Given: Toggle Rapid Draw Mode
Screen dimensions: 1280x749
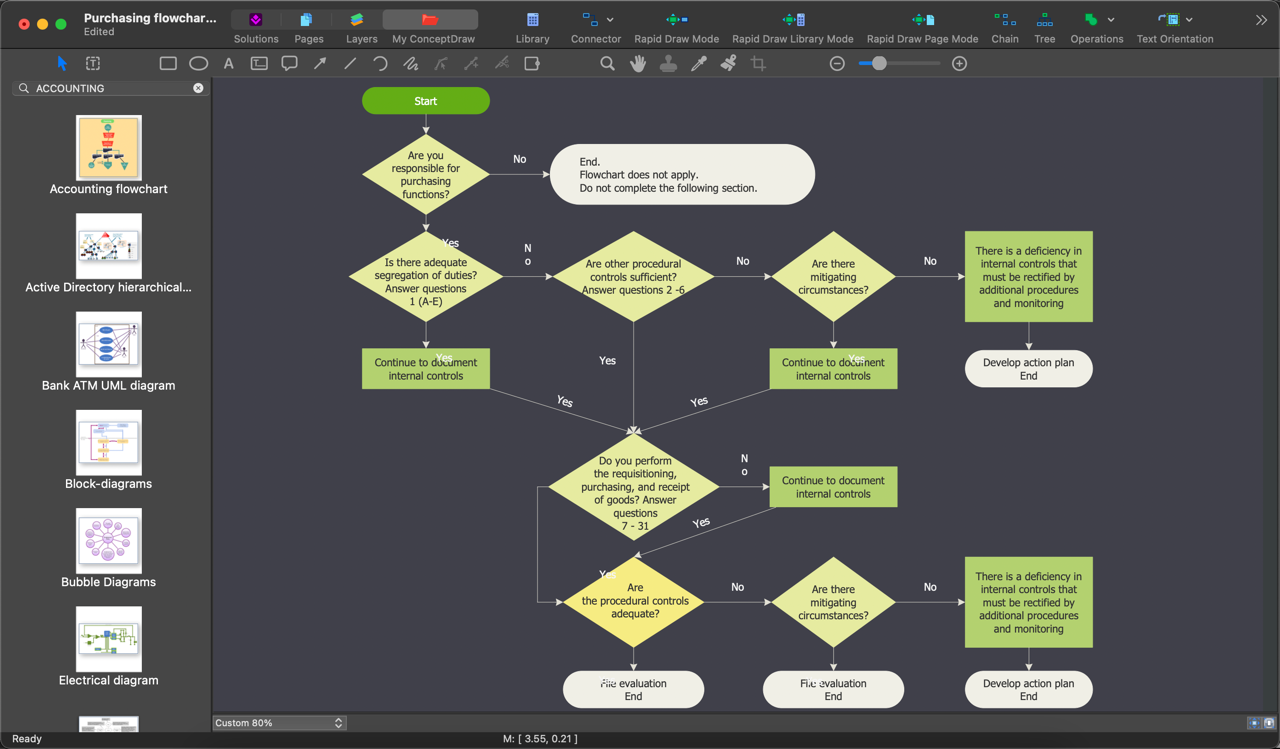Looking at the screenshot, I should pyautogui.click(x=676, y=26).
